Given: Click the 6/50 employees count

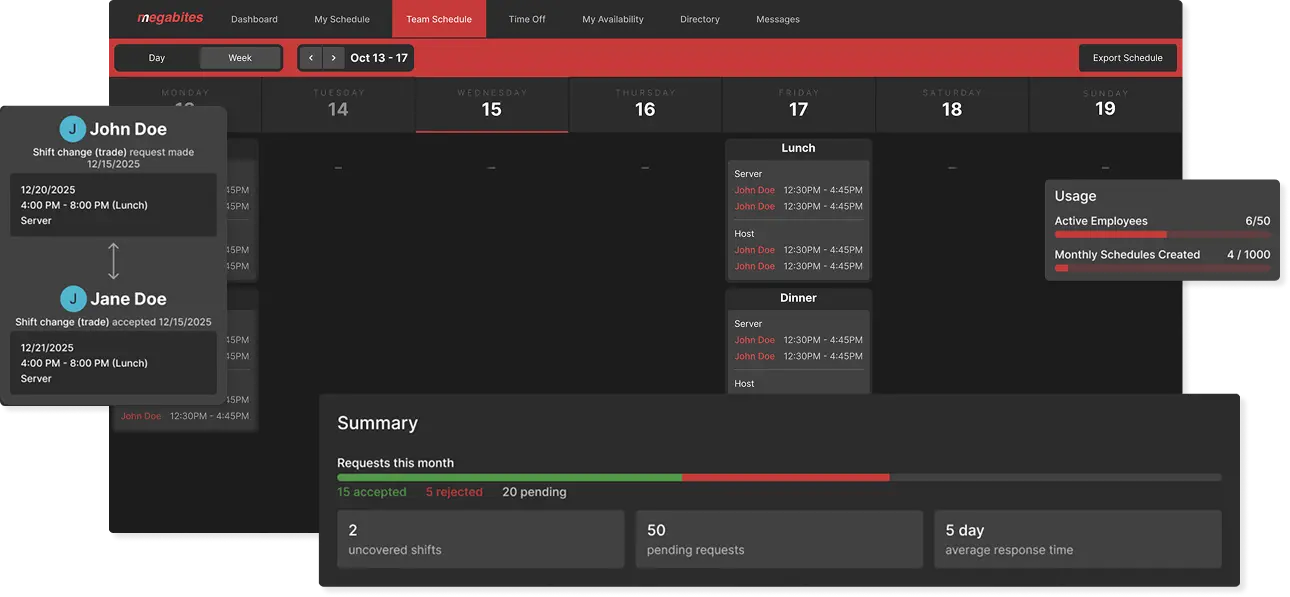Looking at the screenshot, I should pyautogui.click(x=1258, y=221).
